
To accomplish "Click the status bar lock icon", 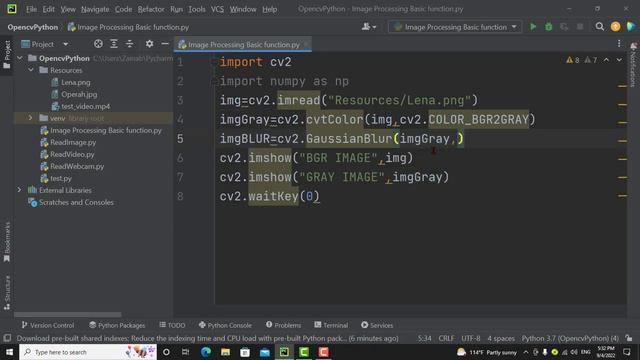I will [x=629, y=338].
